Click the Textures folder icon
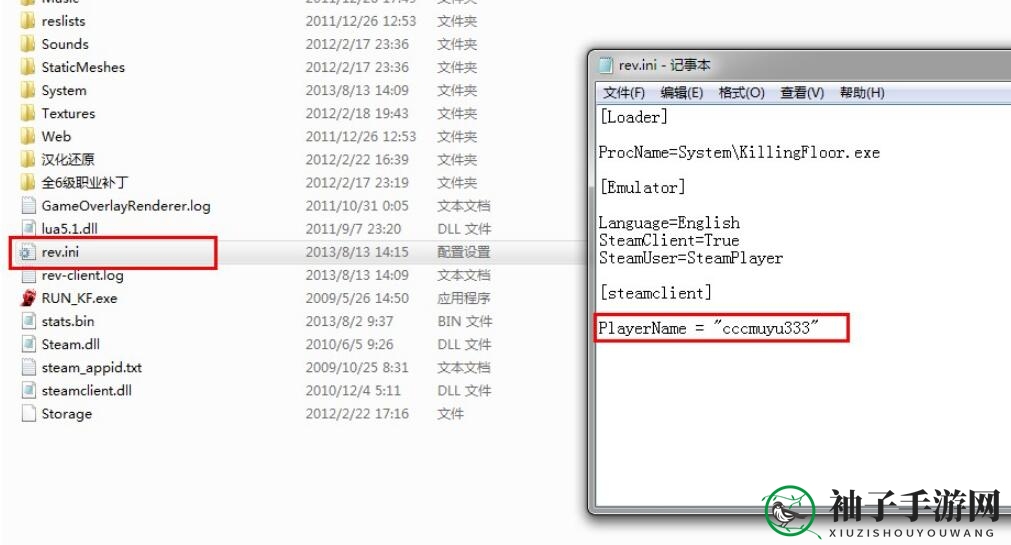This screenshot has height=545, width=1011. coord(28,114)
